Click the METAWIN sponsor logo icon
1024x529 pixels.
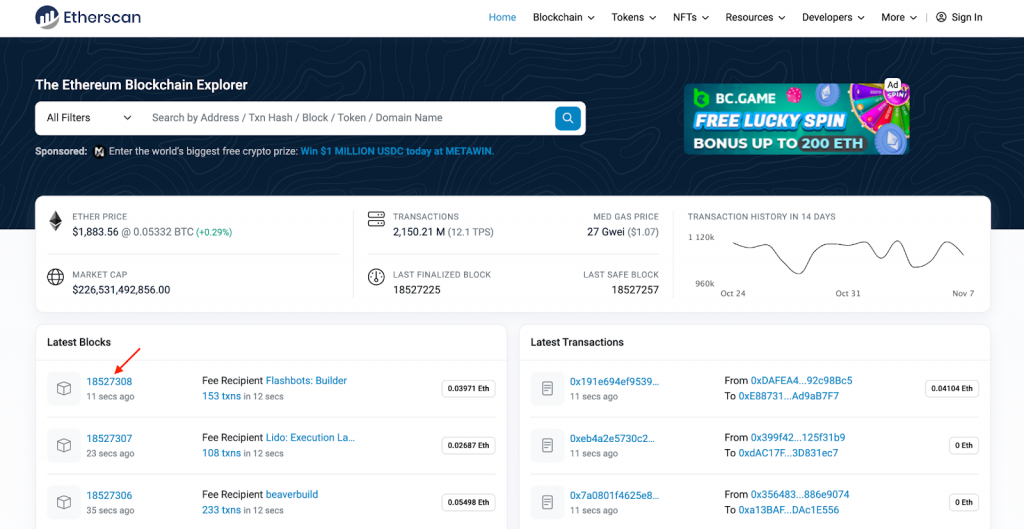click(x=99, y=152)
